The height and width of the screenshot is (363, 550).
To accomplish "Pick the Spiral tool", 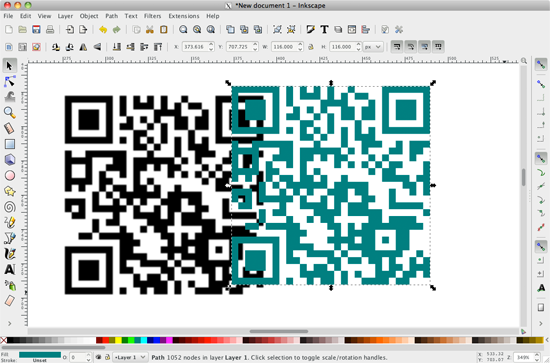I will tap(10, 207).
